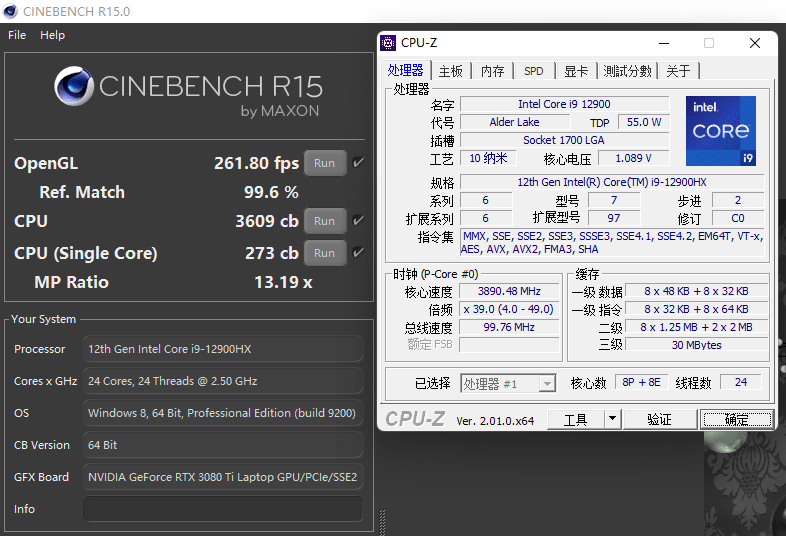Click the CB Version 64 Bit field

[223, 445]
